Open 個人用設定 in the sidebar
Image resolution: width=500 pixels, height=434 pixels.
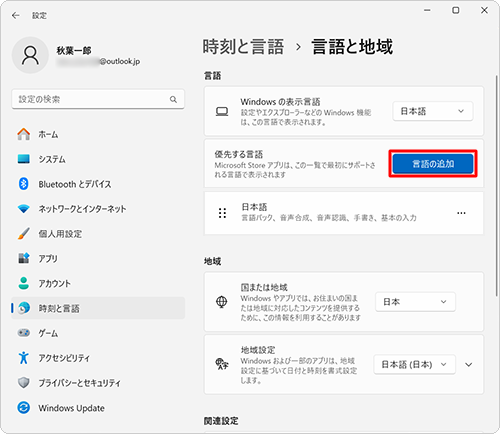[98, 233]
